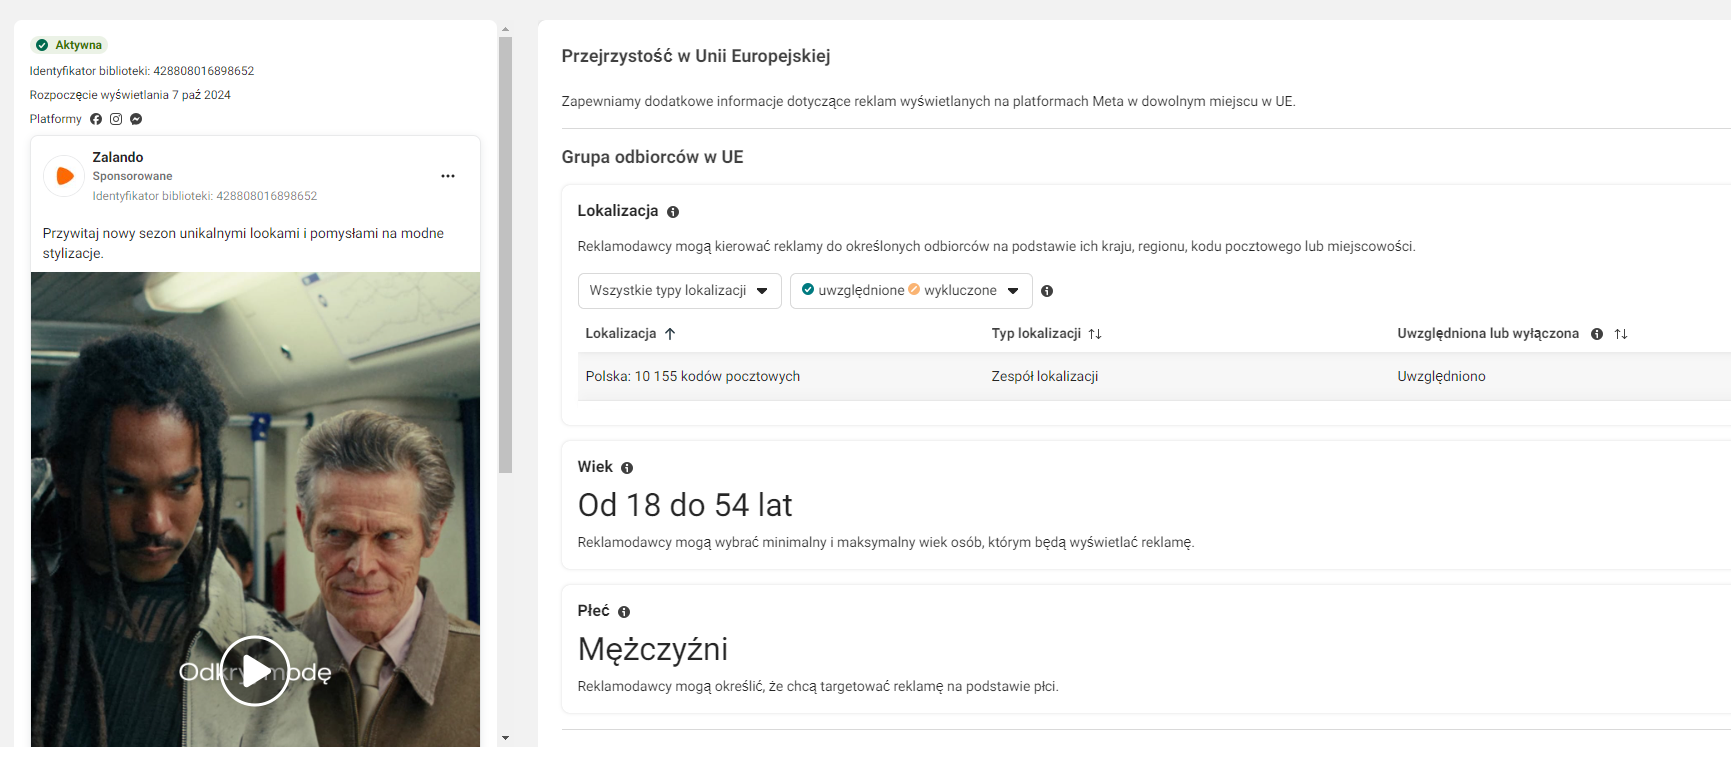Click info icon after included/excluded dropdown

pos(1047,291)
